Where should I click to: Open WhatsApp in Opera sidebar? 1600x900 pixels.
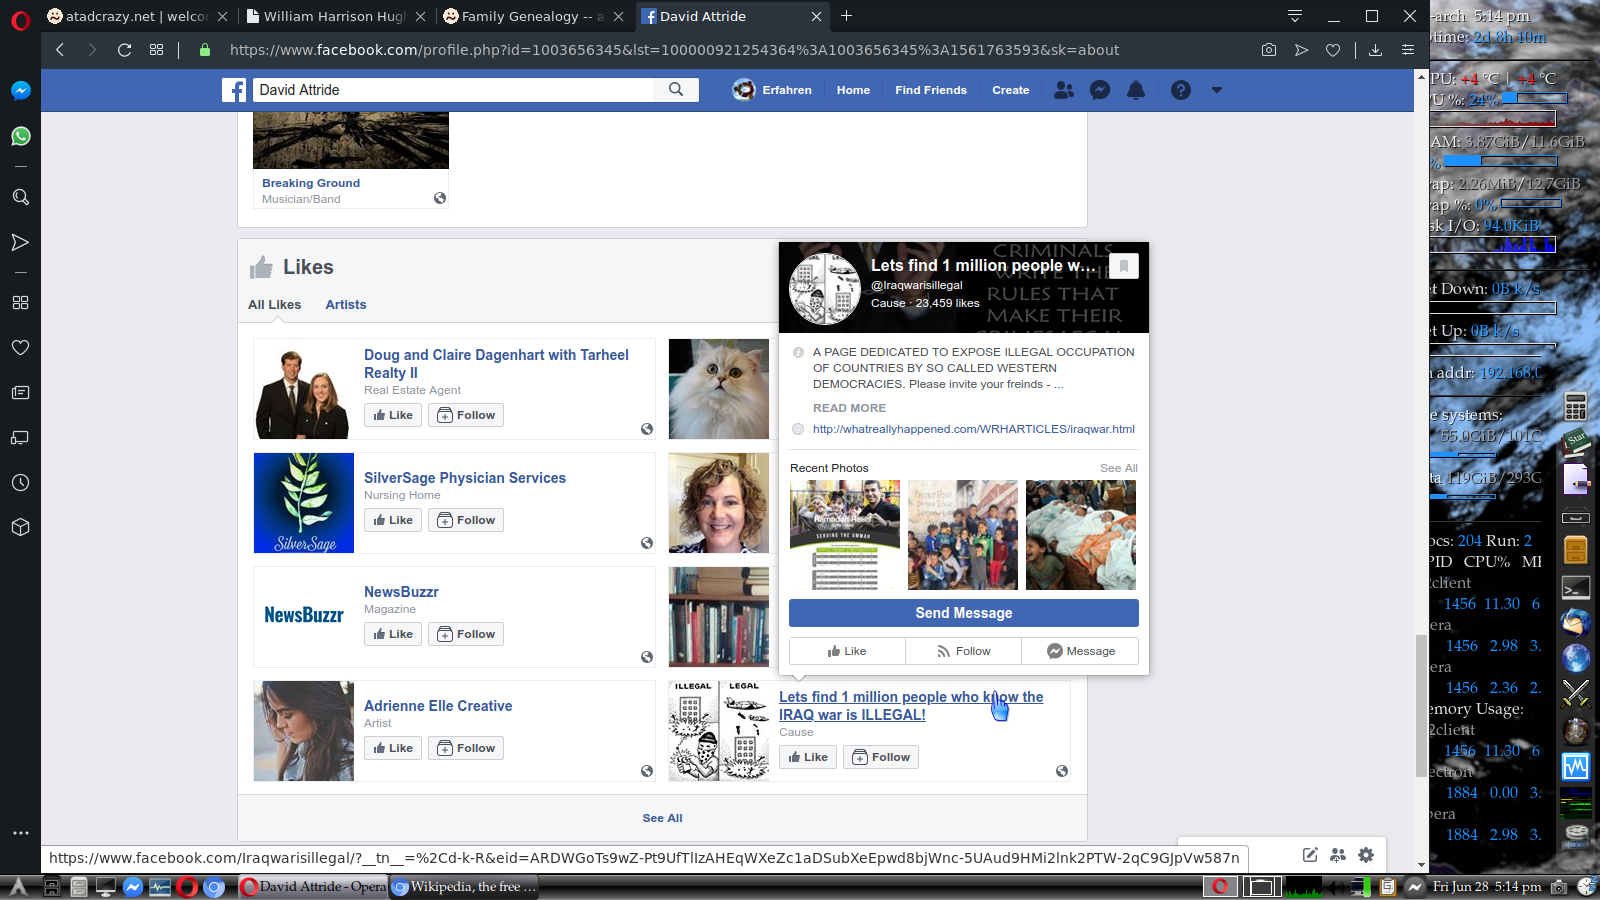(x=20, y=136)
